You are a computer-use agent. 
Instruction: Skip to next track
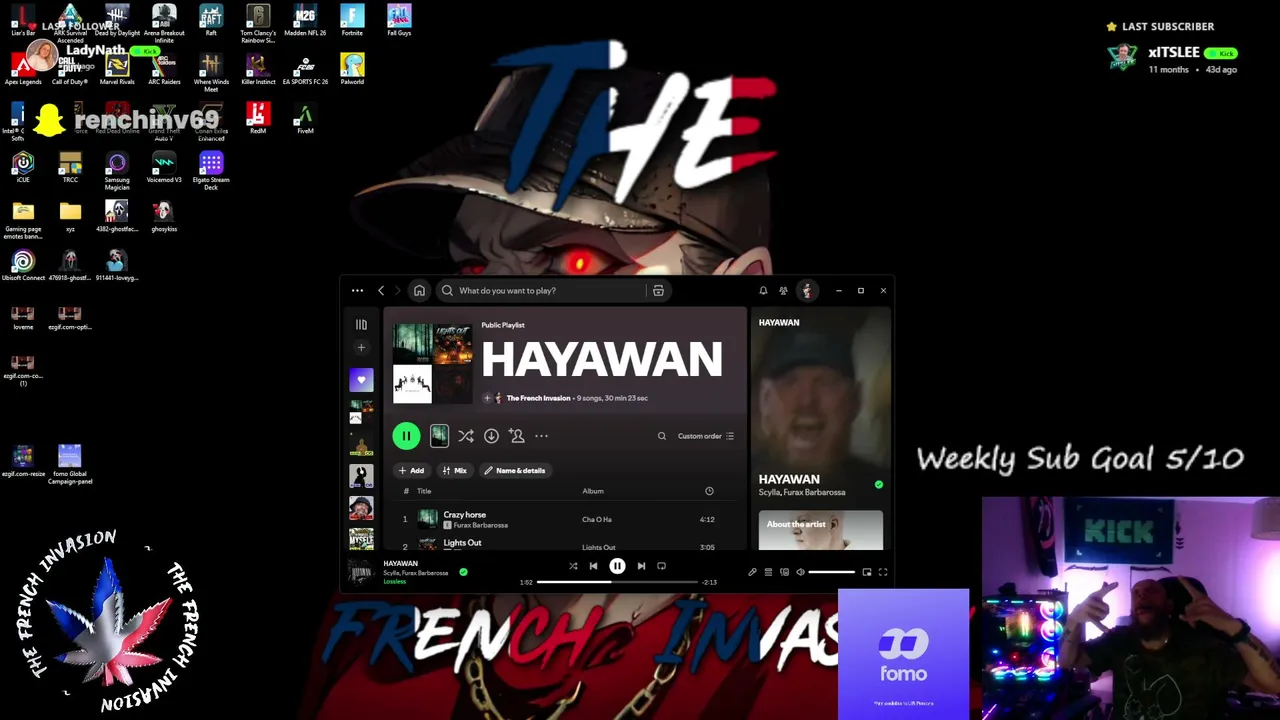(641, 566)
